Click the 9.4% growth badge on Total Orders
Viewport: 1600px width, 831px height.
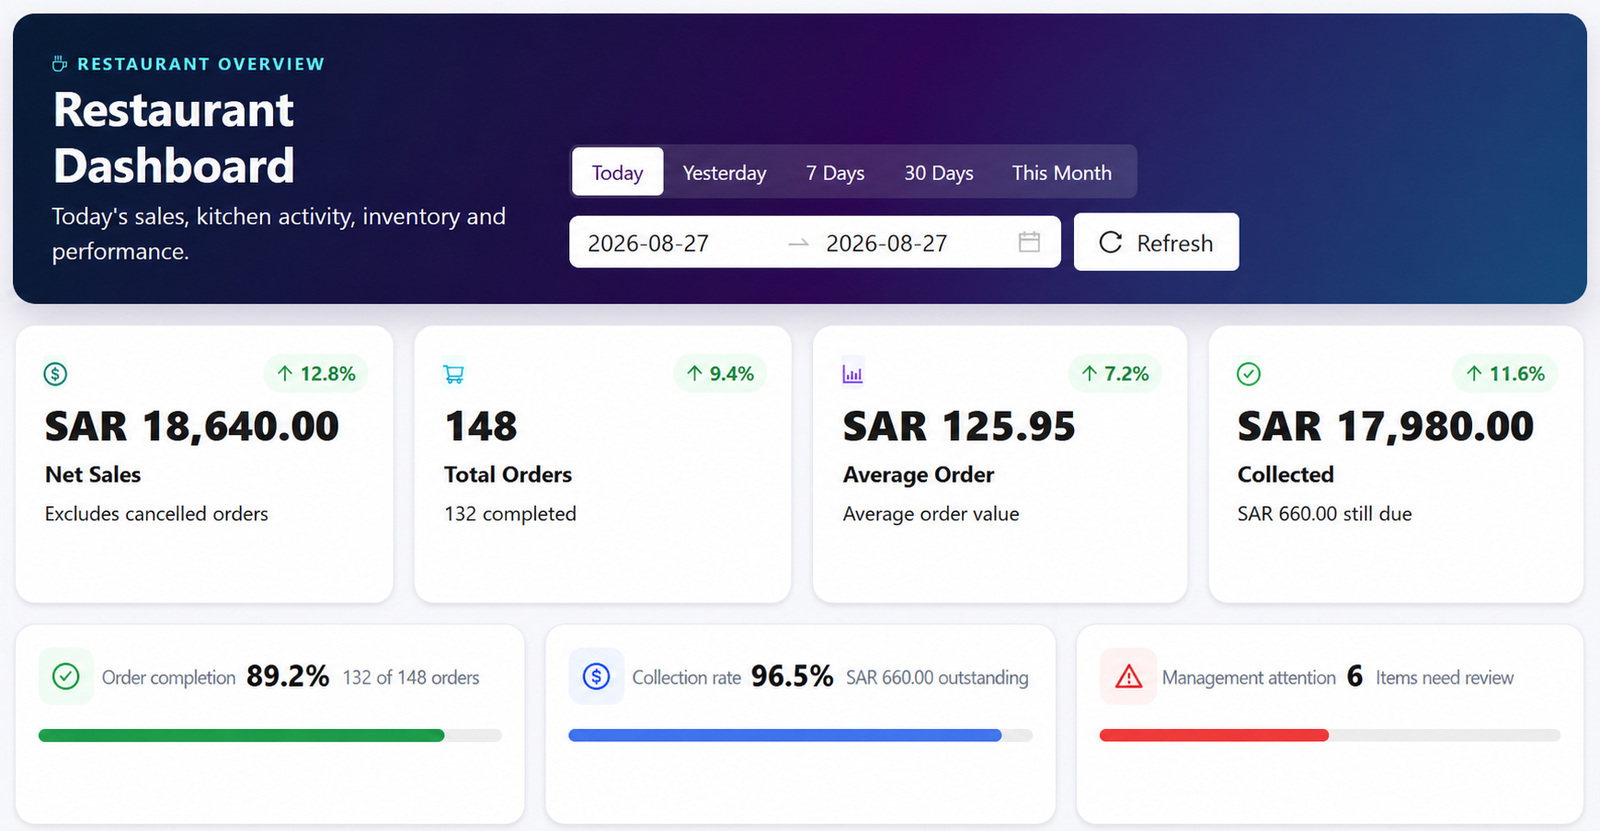[720, 373]
